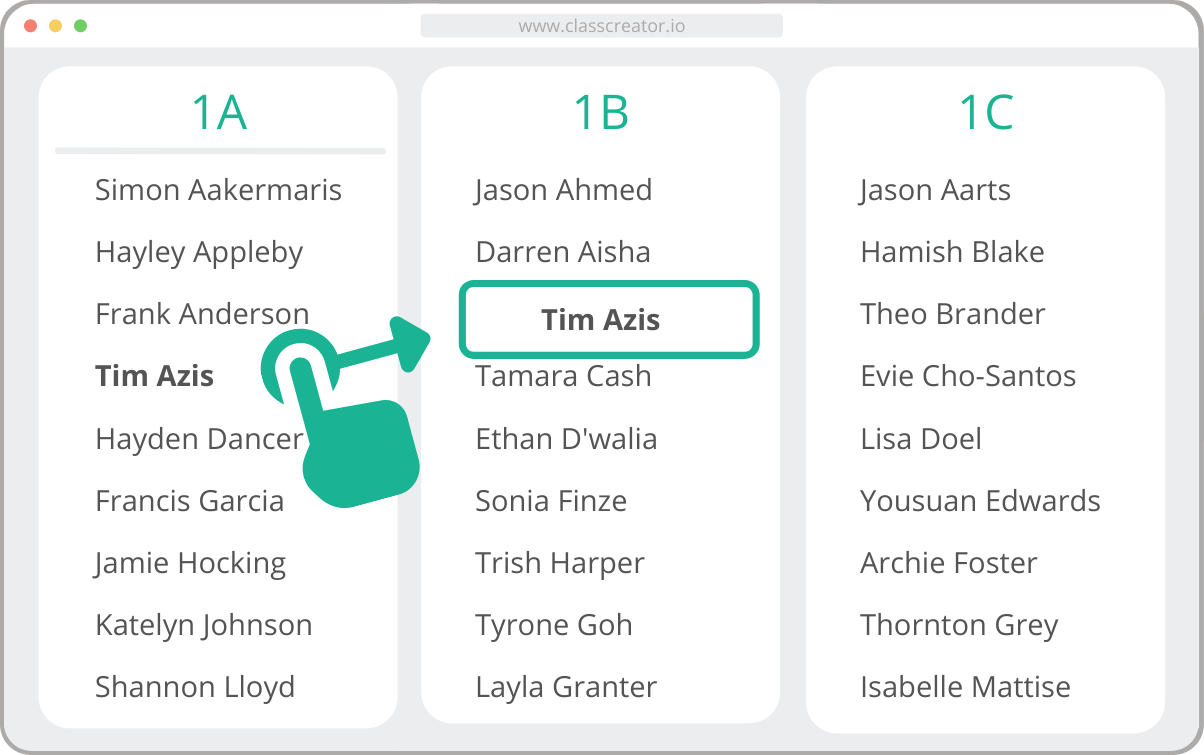Click the www.classcreator.io address bar

(x=601, y=26)
